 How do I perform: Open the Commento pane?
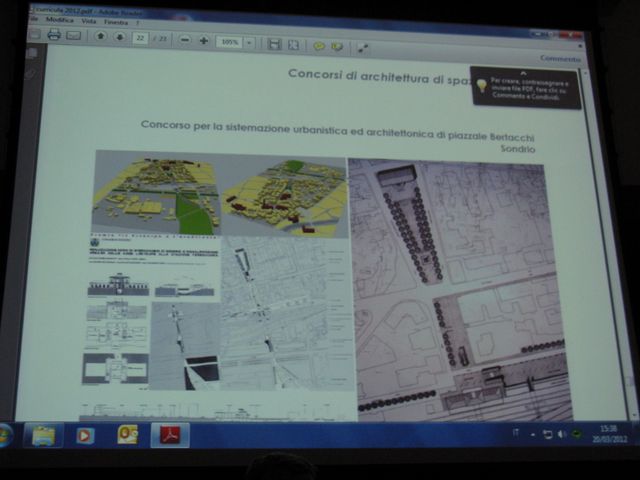tap(560, 58)
